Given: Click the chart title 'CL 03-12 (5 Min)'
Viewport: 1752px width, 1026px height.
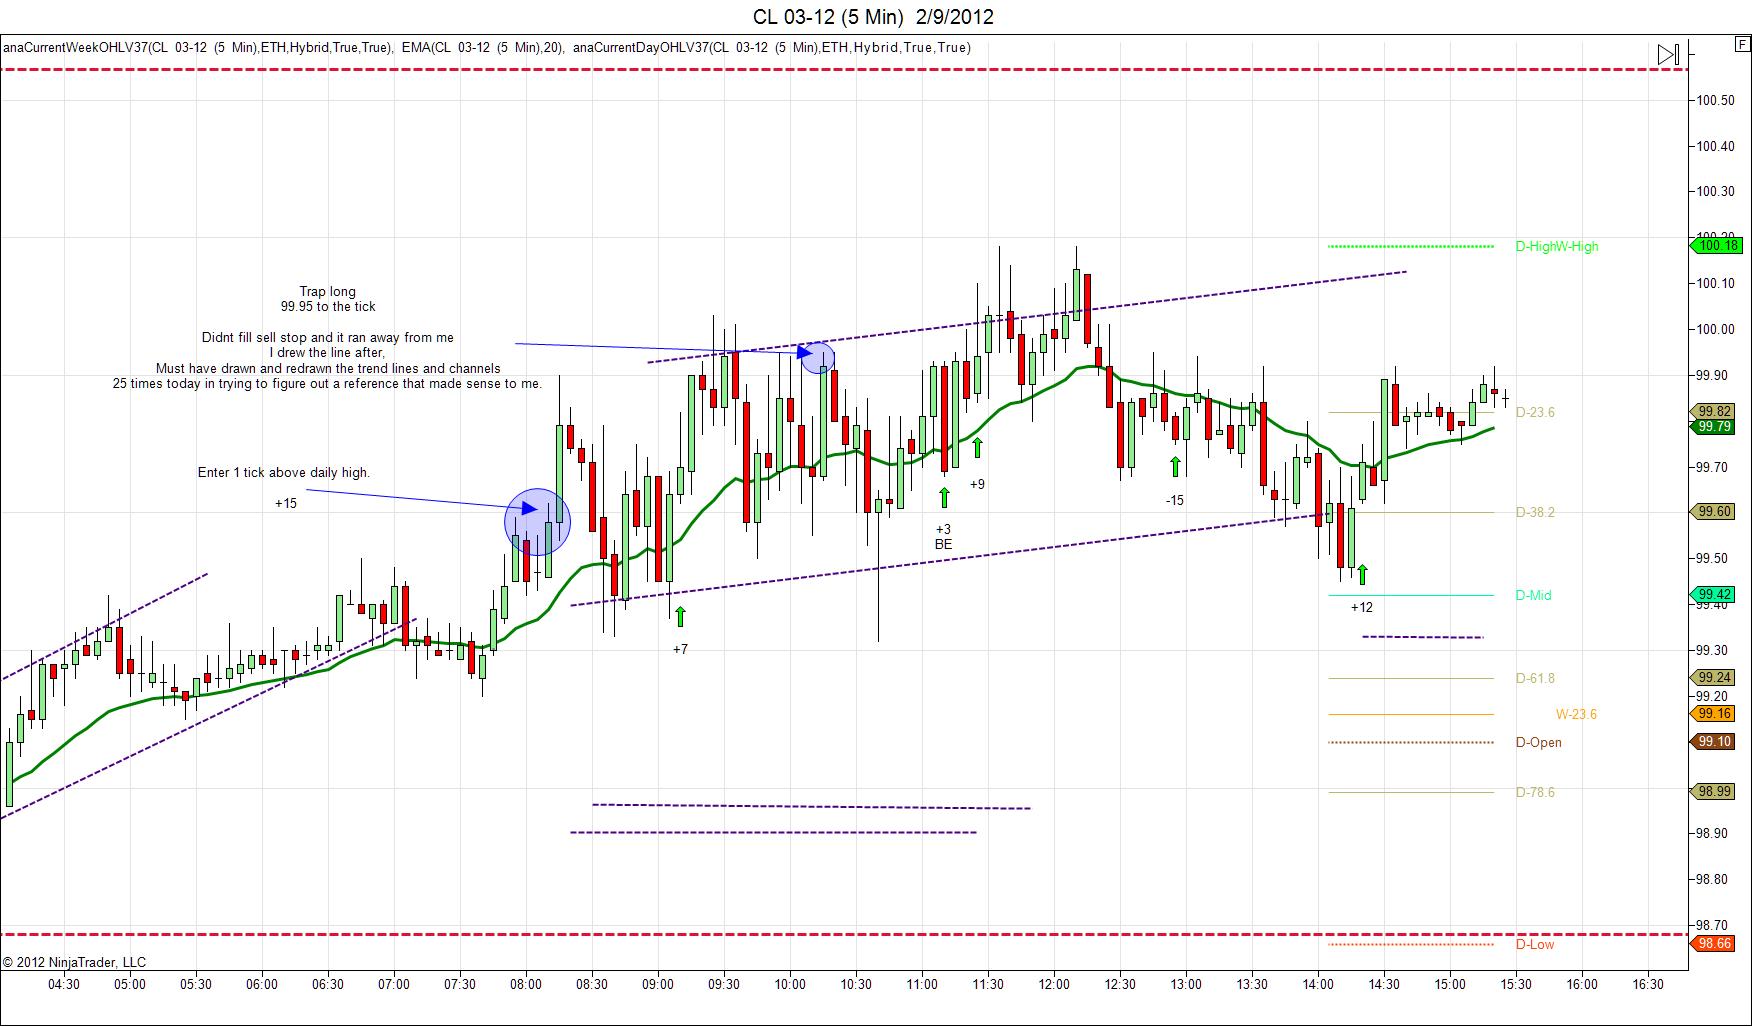Looking at the screenshot, I should point(830,16).
